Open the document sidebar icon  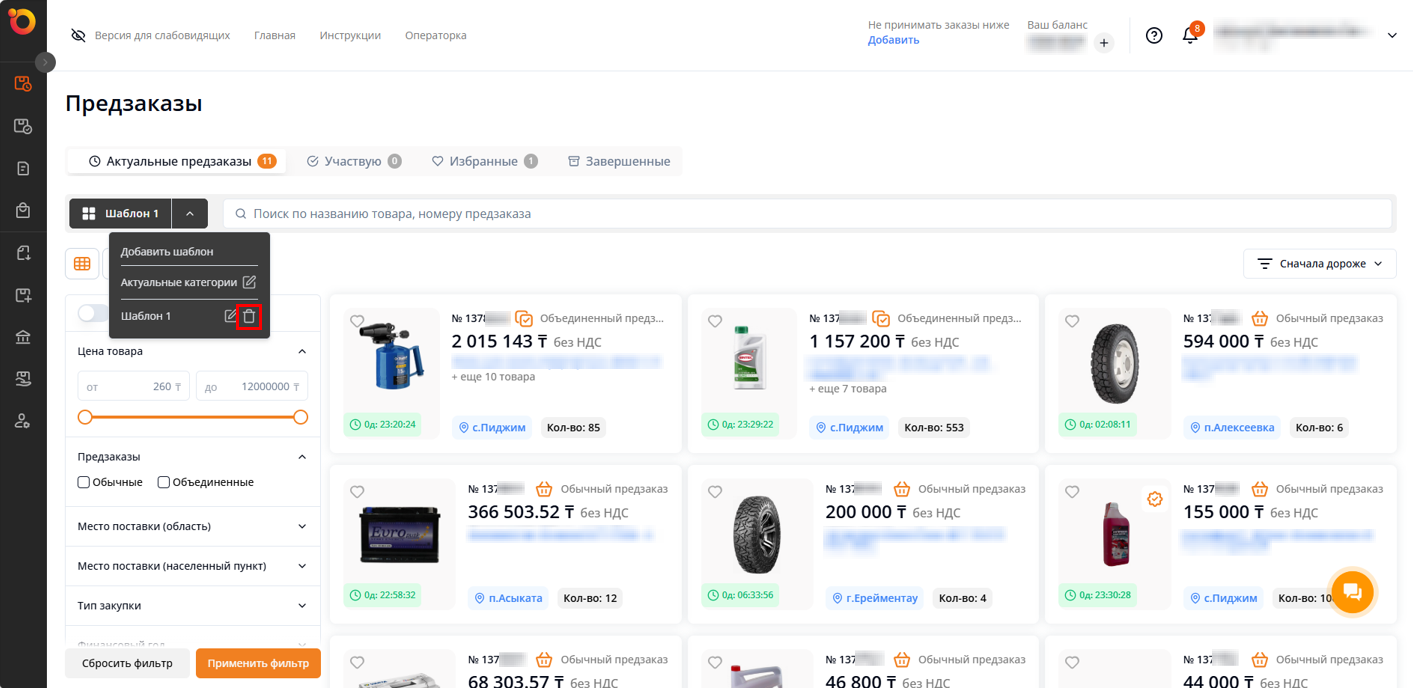point(23,169)
